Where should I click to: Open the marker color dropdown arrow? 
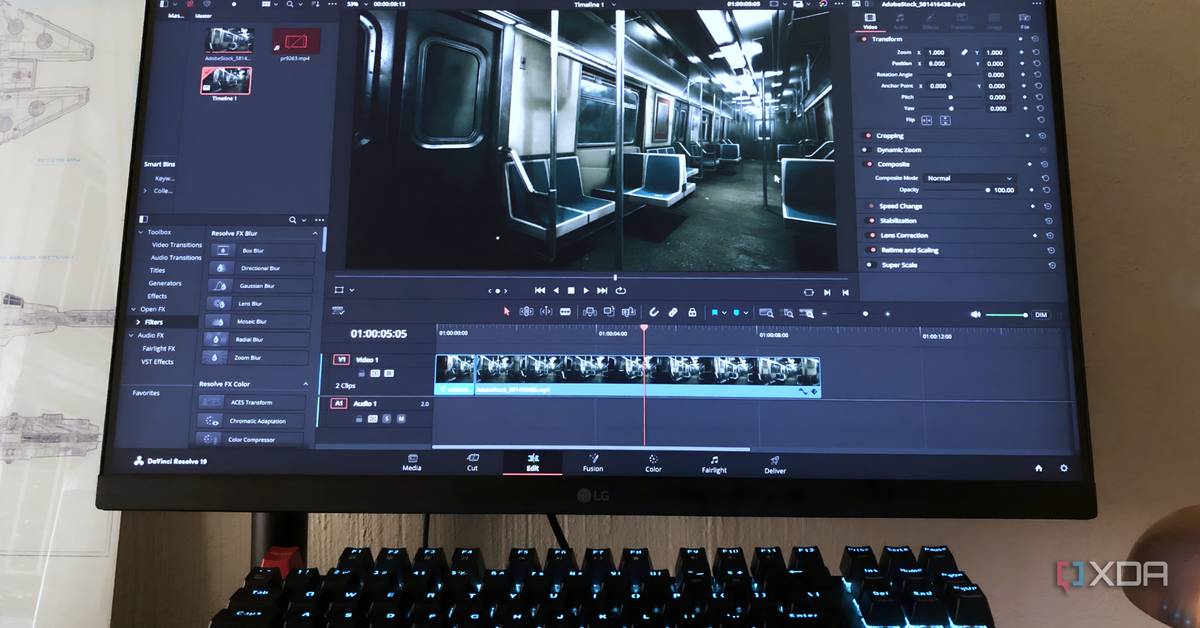coord(745,312)
